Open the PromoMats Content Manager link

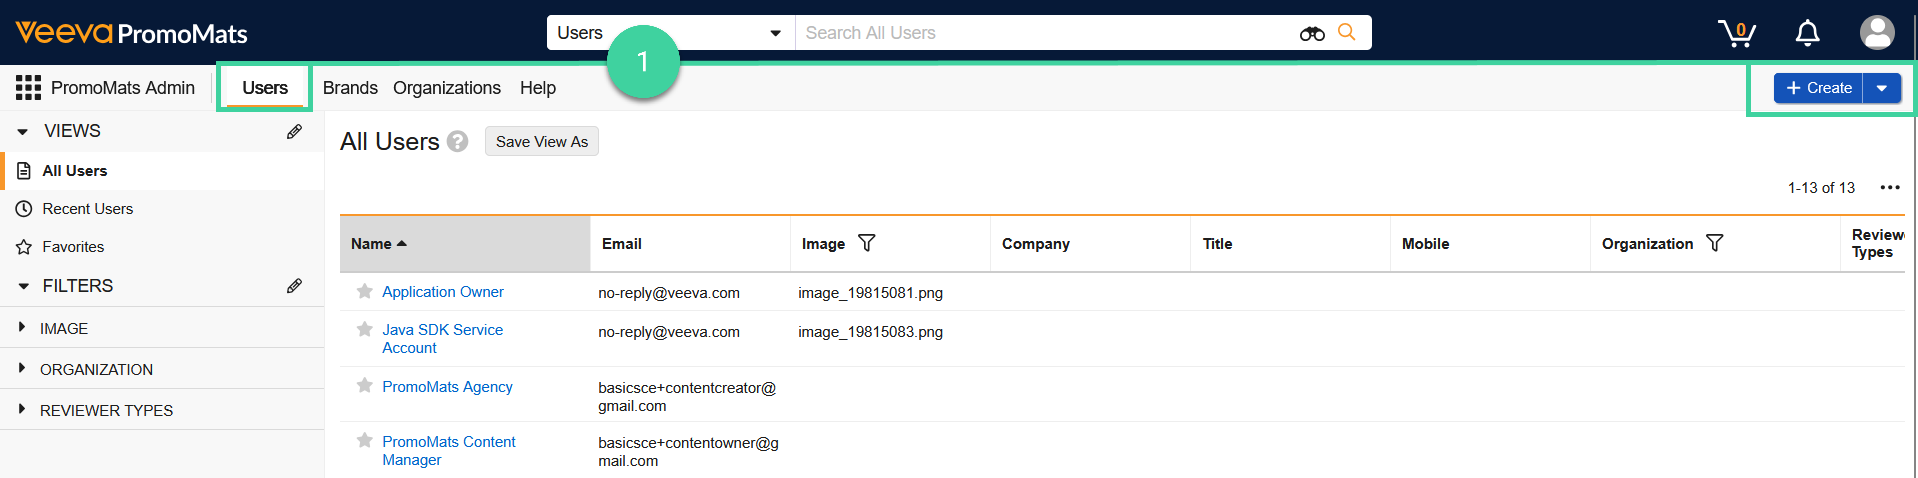click(448, 451)
